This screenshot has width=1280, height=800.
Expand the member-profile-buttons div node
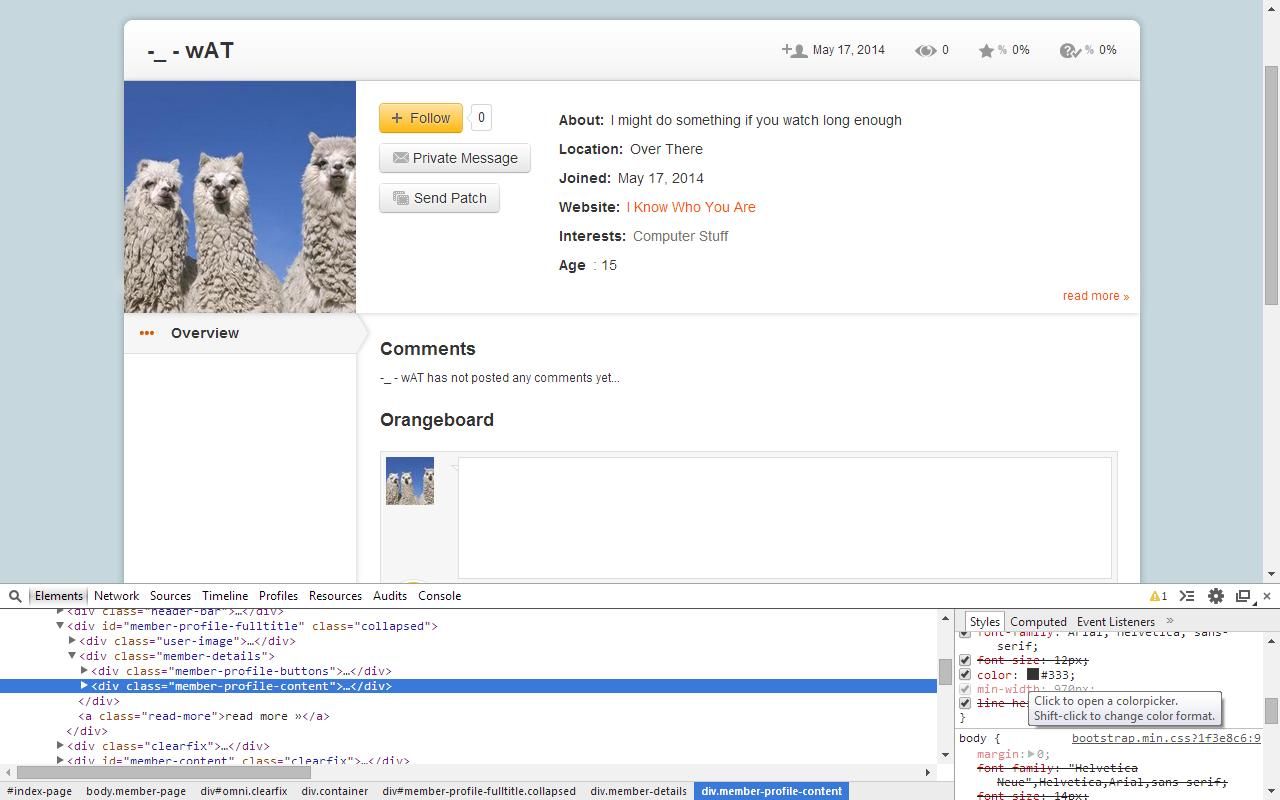pos(84,671)
